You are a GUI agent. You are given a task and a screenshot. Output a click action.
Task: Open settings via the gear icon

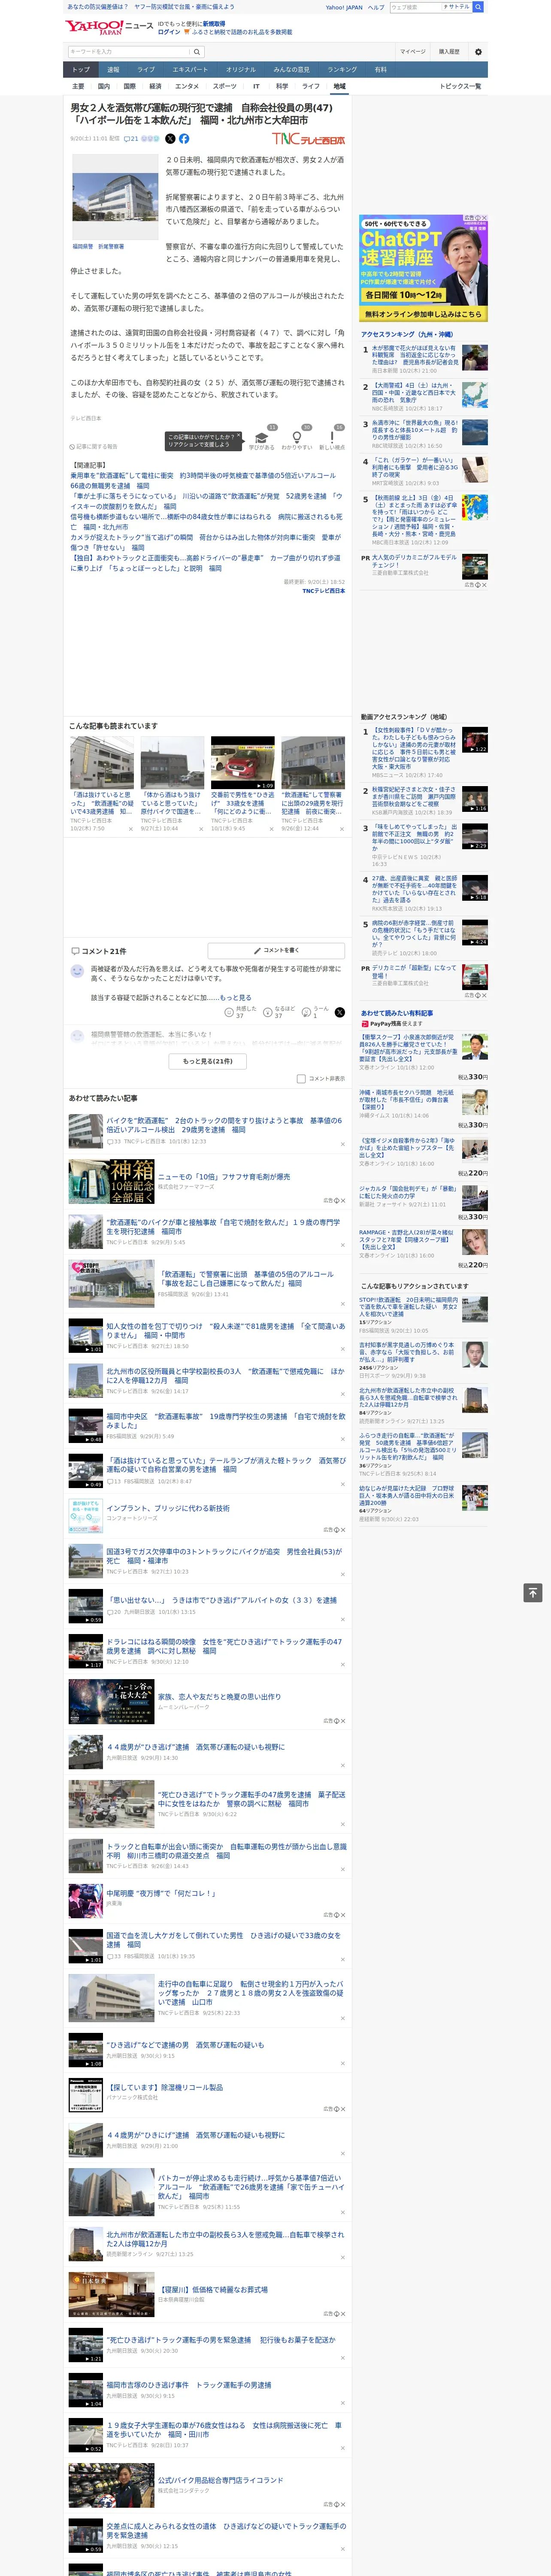(478, 52)
